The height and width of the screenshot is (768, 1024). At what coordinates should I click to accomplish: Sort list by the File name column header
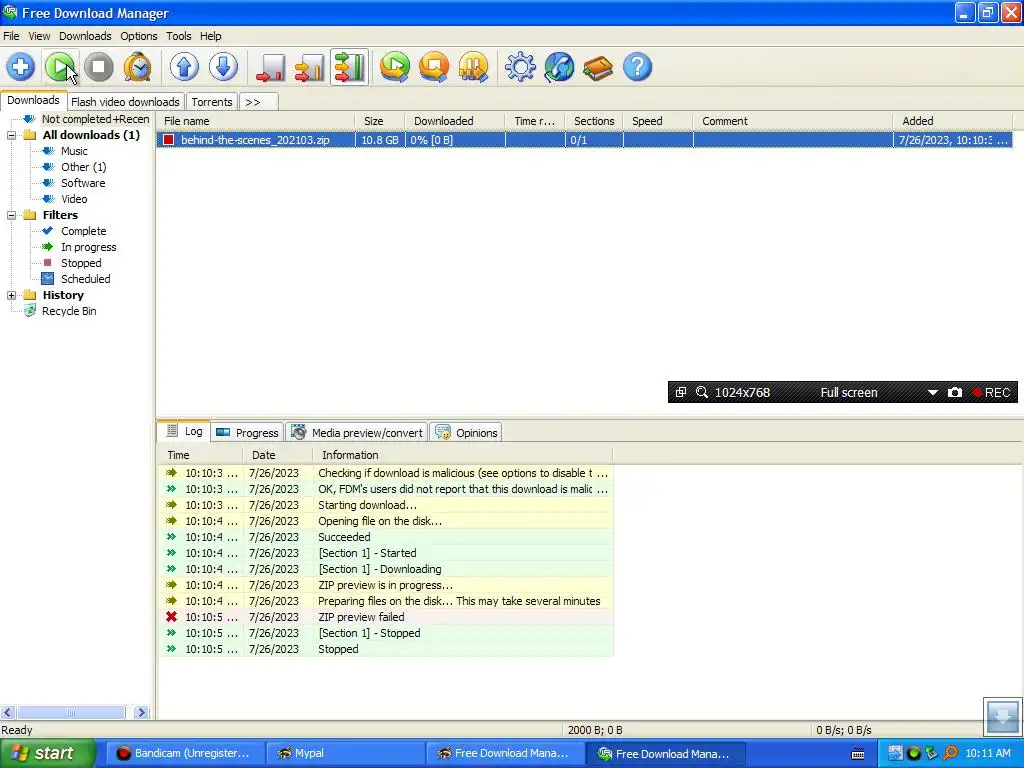255,121
